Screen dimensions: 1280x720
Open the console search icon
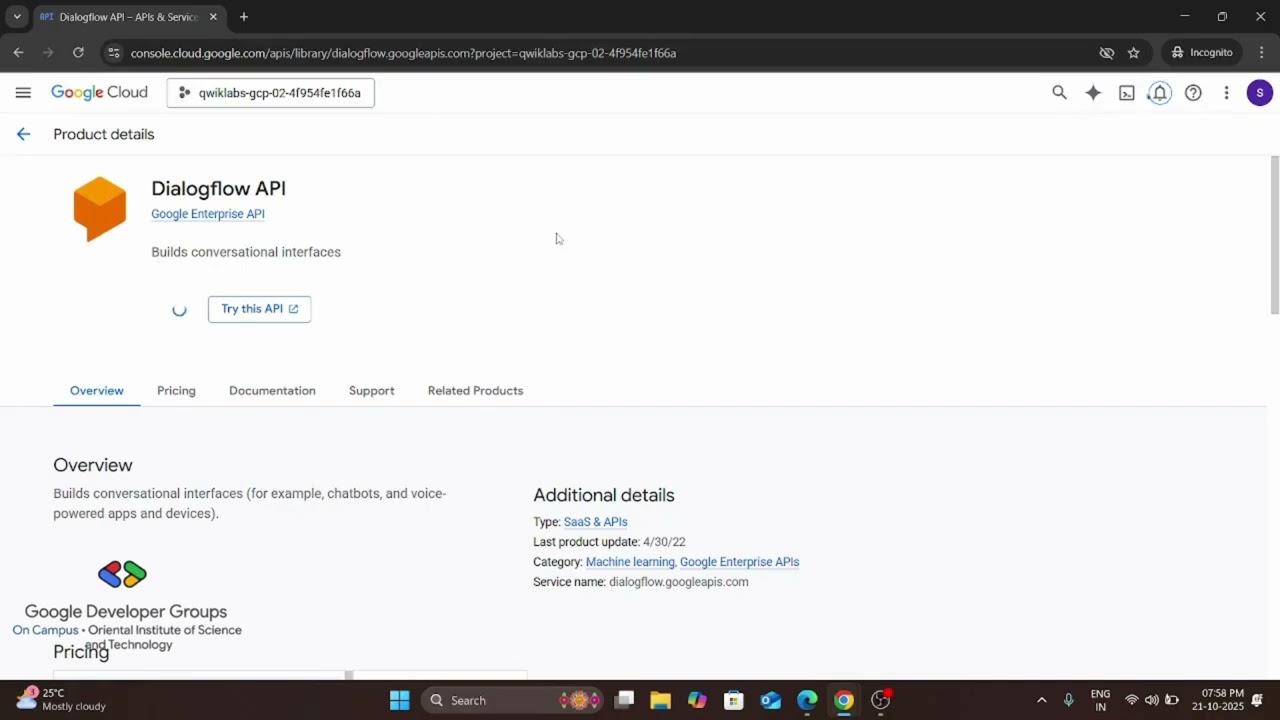coord(1059,93)
